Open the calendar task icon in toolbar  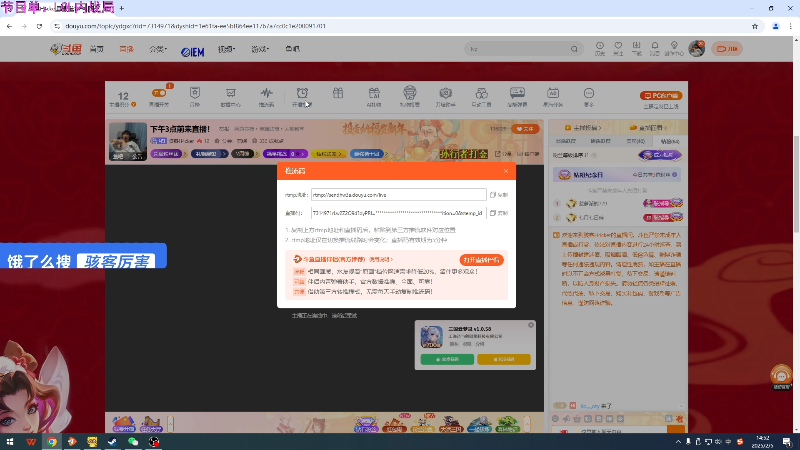553,93
